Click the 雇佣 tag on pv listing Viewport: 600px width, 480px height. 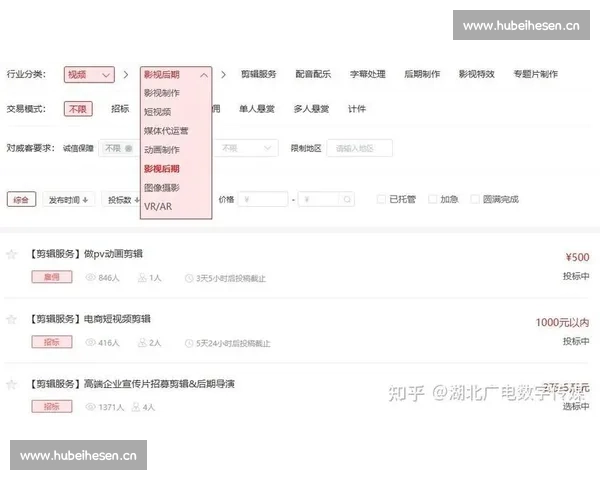(x=52, y=277)
